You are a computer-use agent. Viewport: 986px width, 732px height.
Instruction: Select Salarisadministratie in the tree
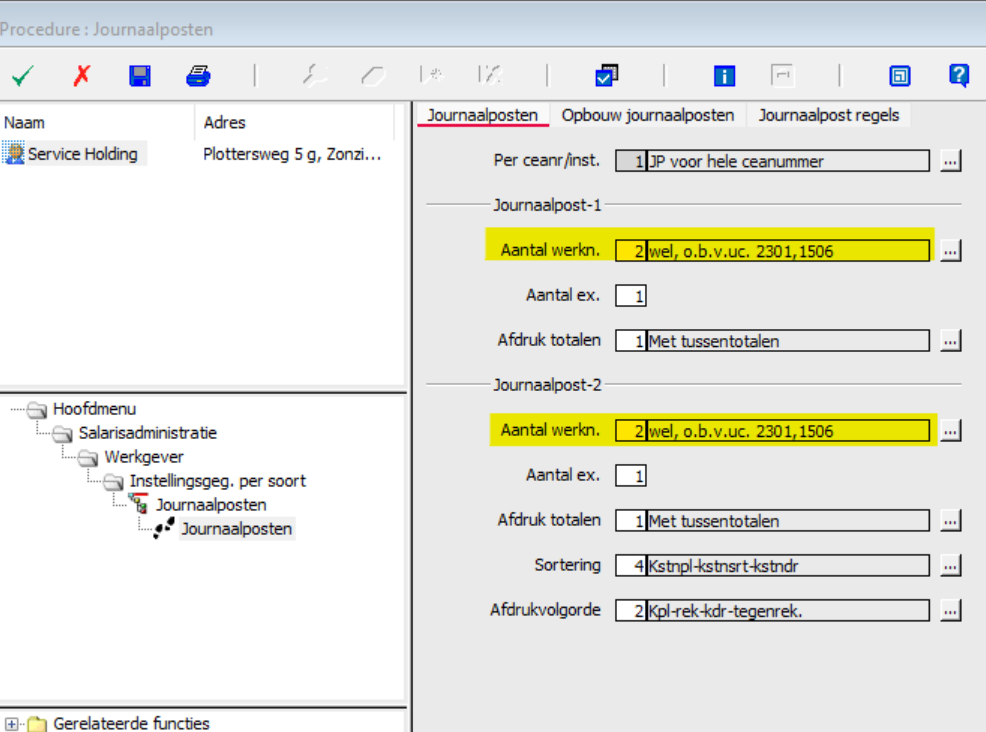[147, 433]
